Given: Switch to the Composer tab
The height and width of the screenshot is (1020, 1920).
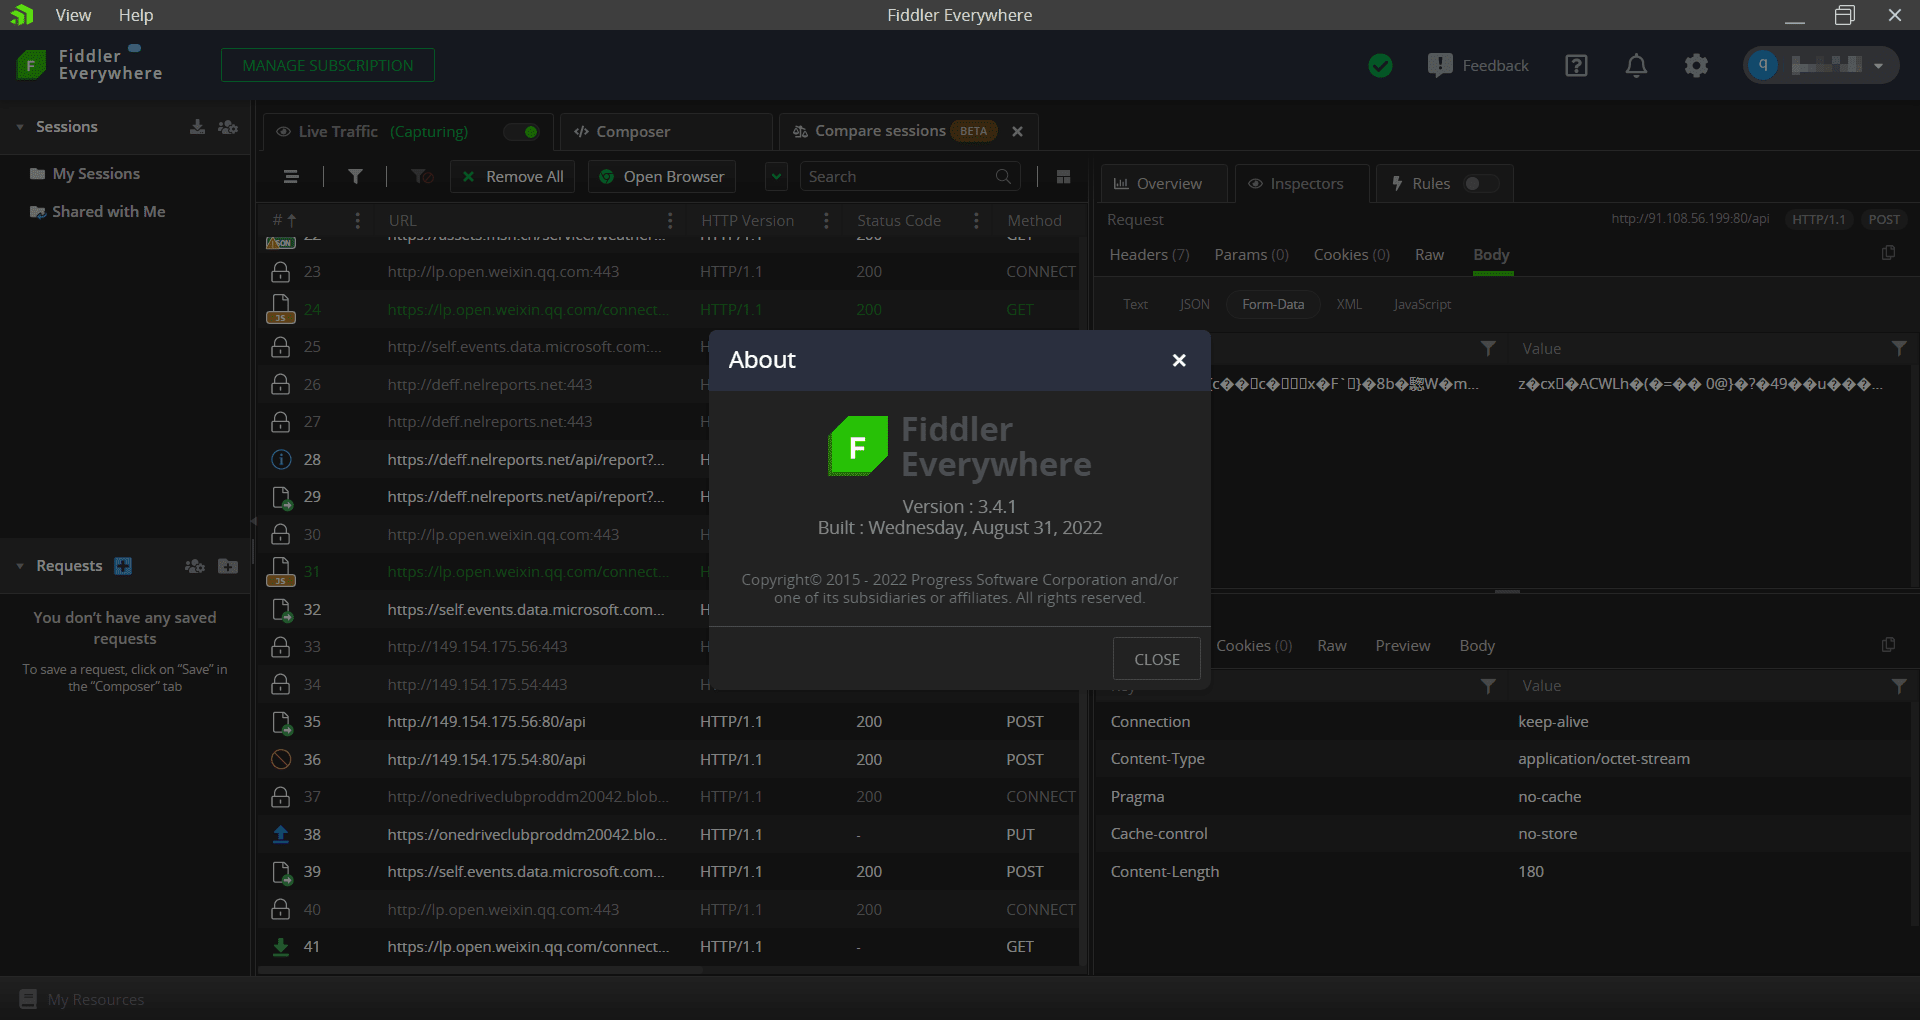Looking at the screenshot, I should [666, 132].
